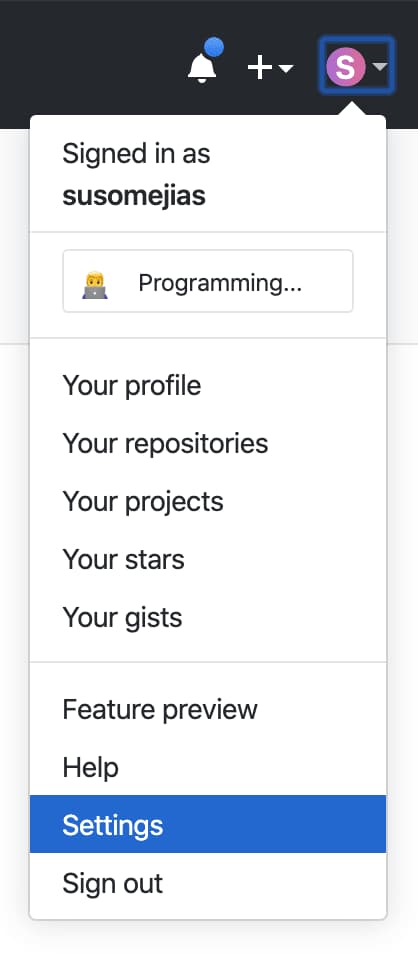This screenshot has height=969, width=418.
Task: Click the 'Signed in as' label
Action: tap(137, 153)
